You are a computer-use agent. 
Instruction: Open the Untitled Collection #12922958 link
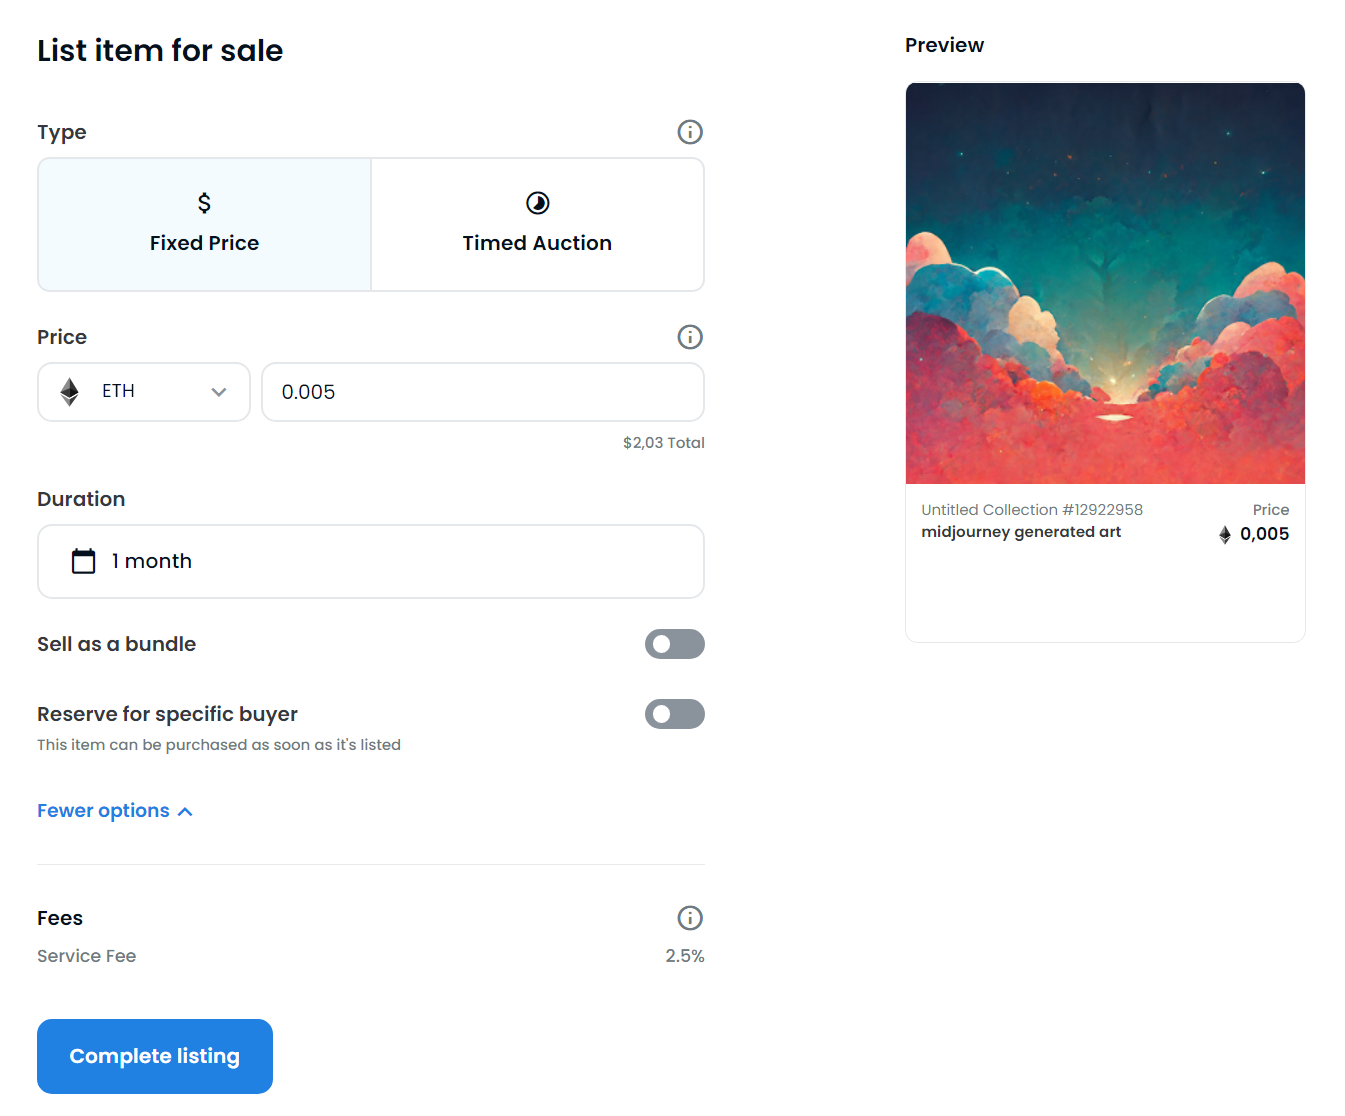[x=1032, y=510]
